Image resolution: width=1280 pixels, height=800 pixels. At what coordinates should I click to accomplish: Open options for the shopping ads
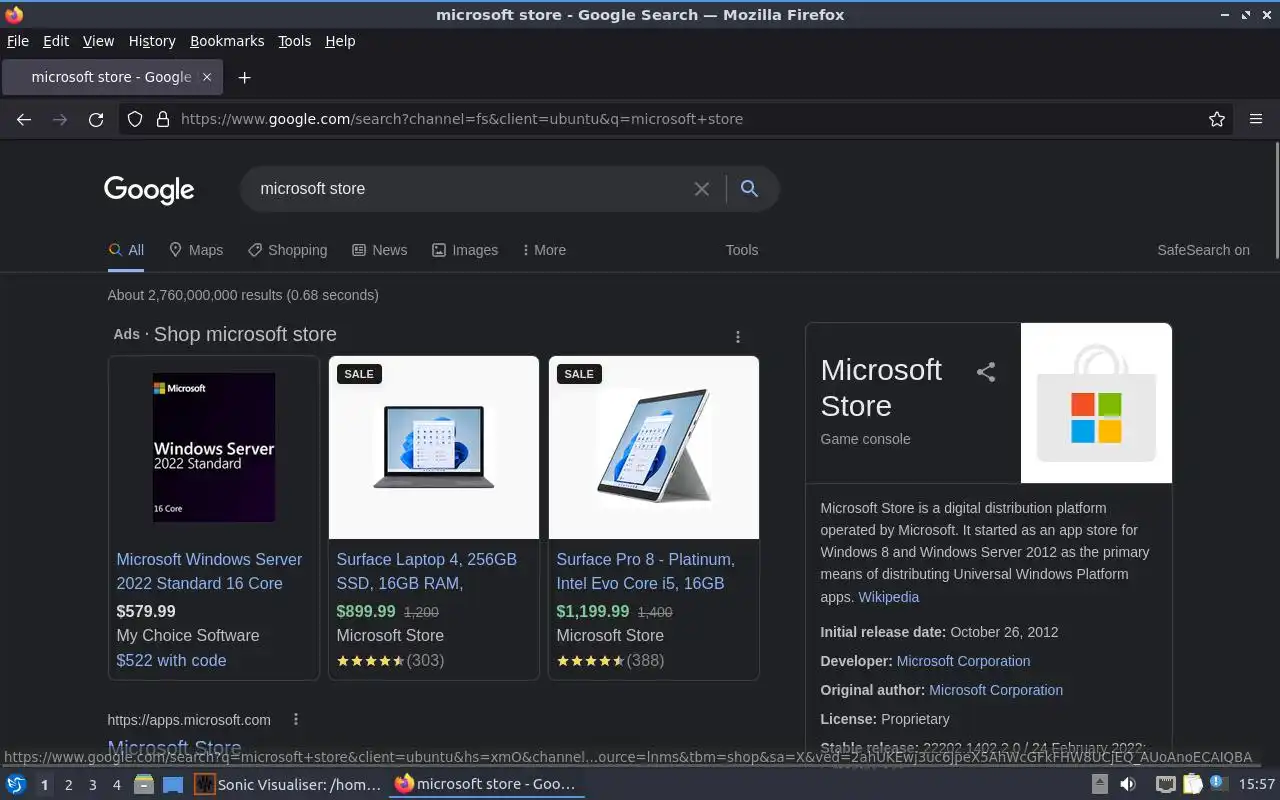pyautogui.click(x=738, y=337)
